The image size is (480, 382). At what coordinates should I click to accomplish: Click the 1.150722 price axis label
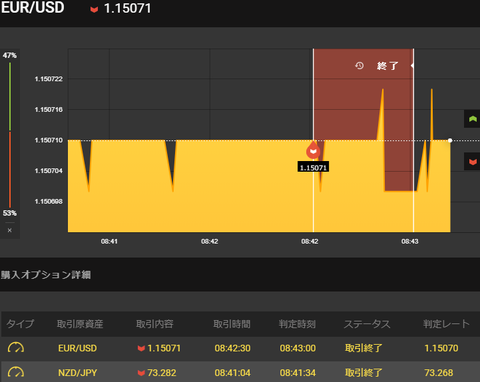[x=49, y=79]
